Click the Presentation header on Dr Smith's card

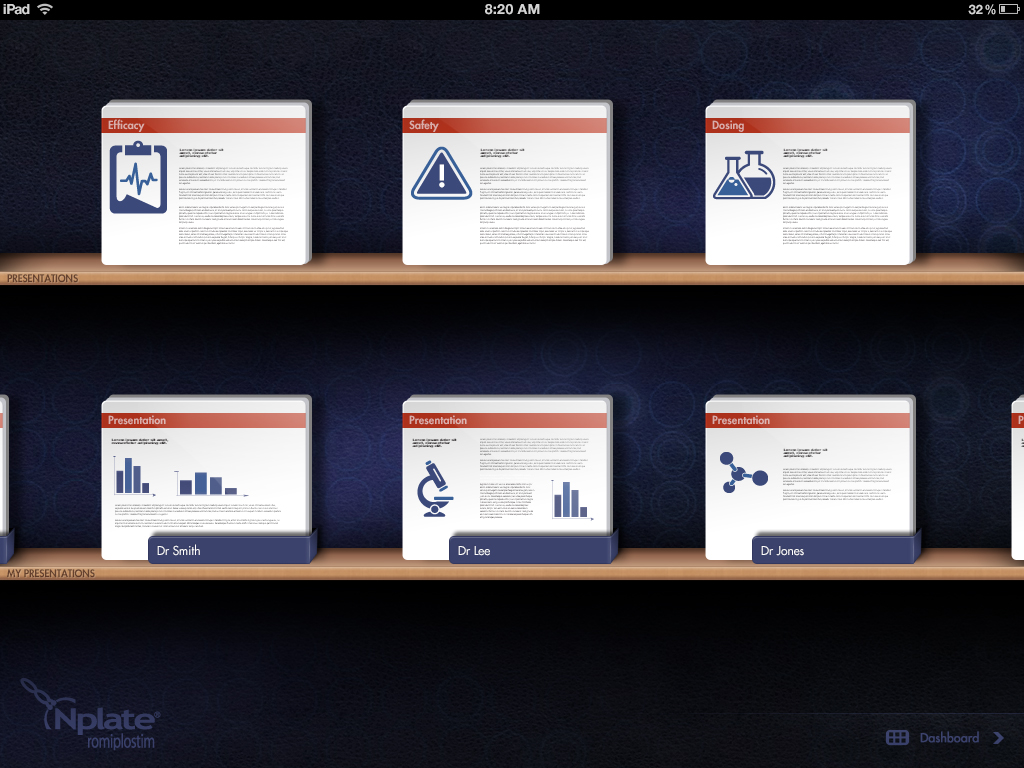pos(204,421)
